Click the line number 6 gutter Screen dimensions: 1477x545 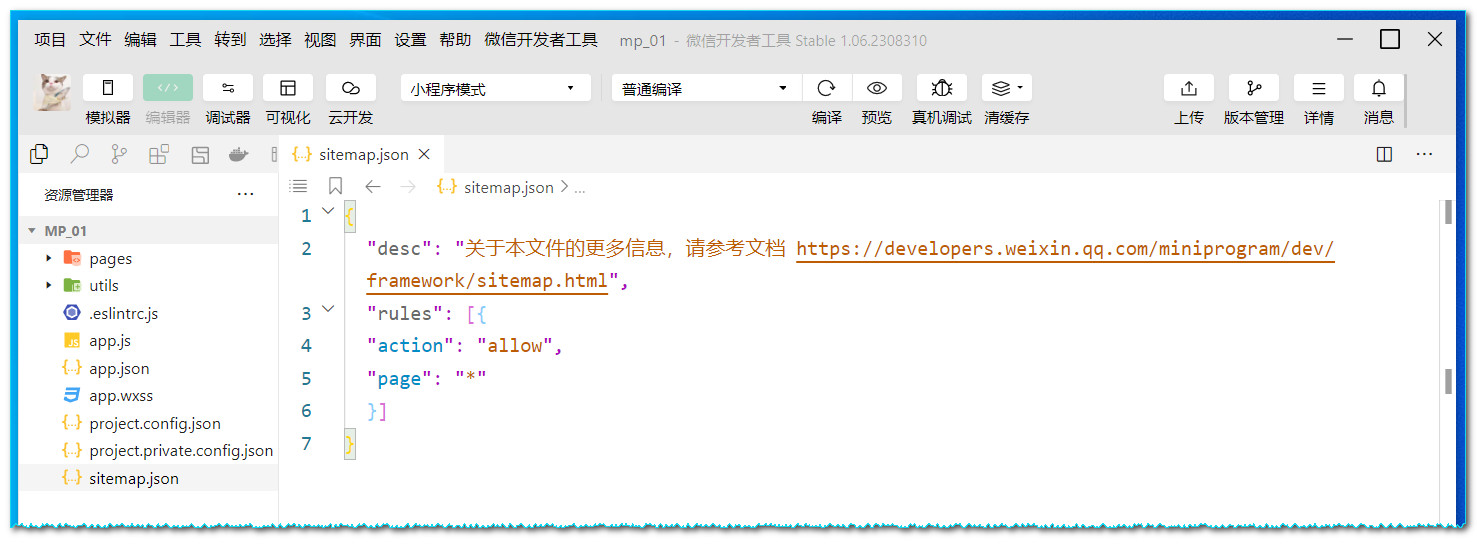point(306,410)
